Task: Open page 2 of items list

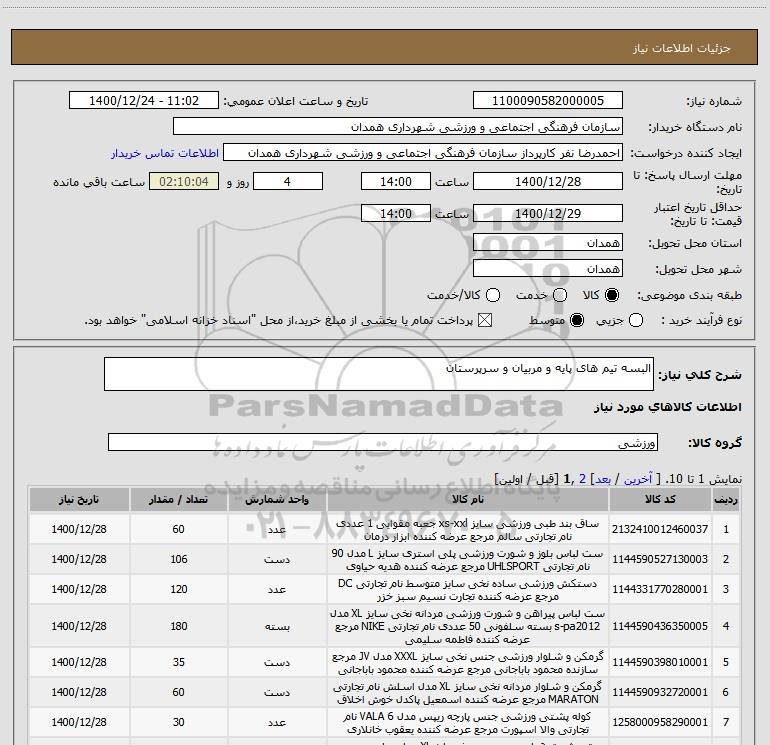Action: (x=582, y=479)
